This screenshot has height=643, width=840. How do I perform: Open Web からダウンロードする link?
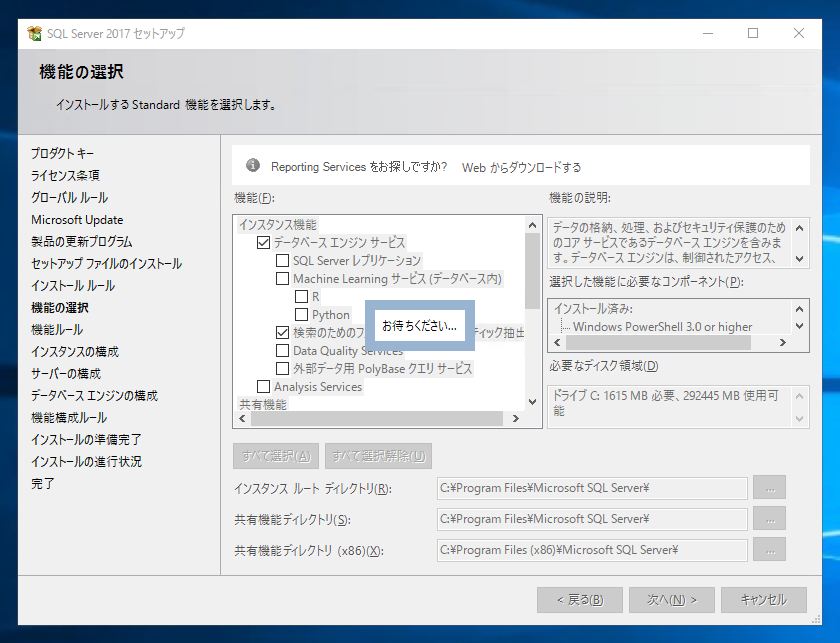coord(521,167)
